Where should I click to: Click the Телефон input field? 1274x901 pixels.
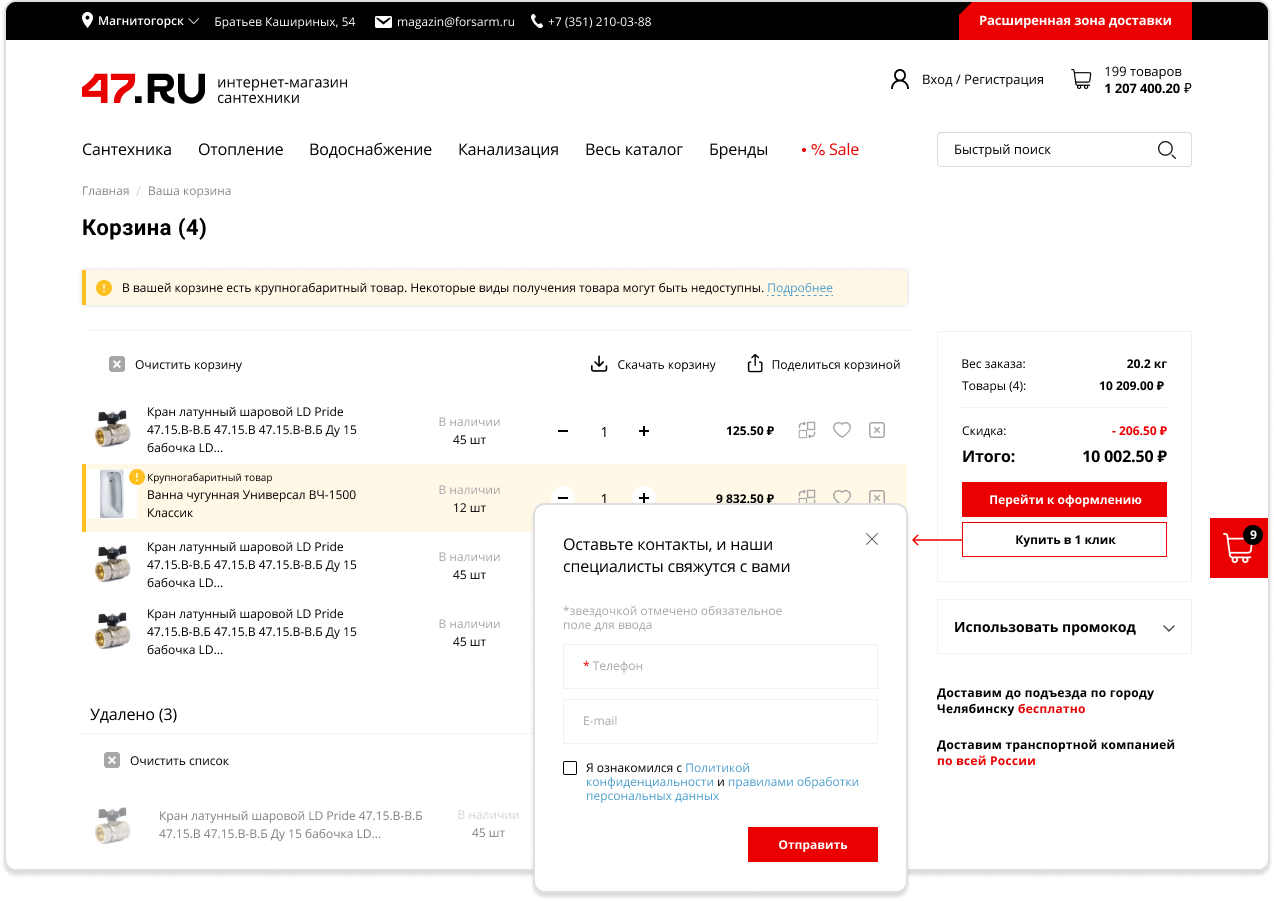tap(720, 666)
